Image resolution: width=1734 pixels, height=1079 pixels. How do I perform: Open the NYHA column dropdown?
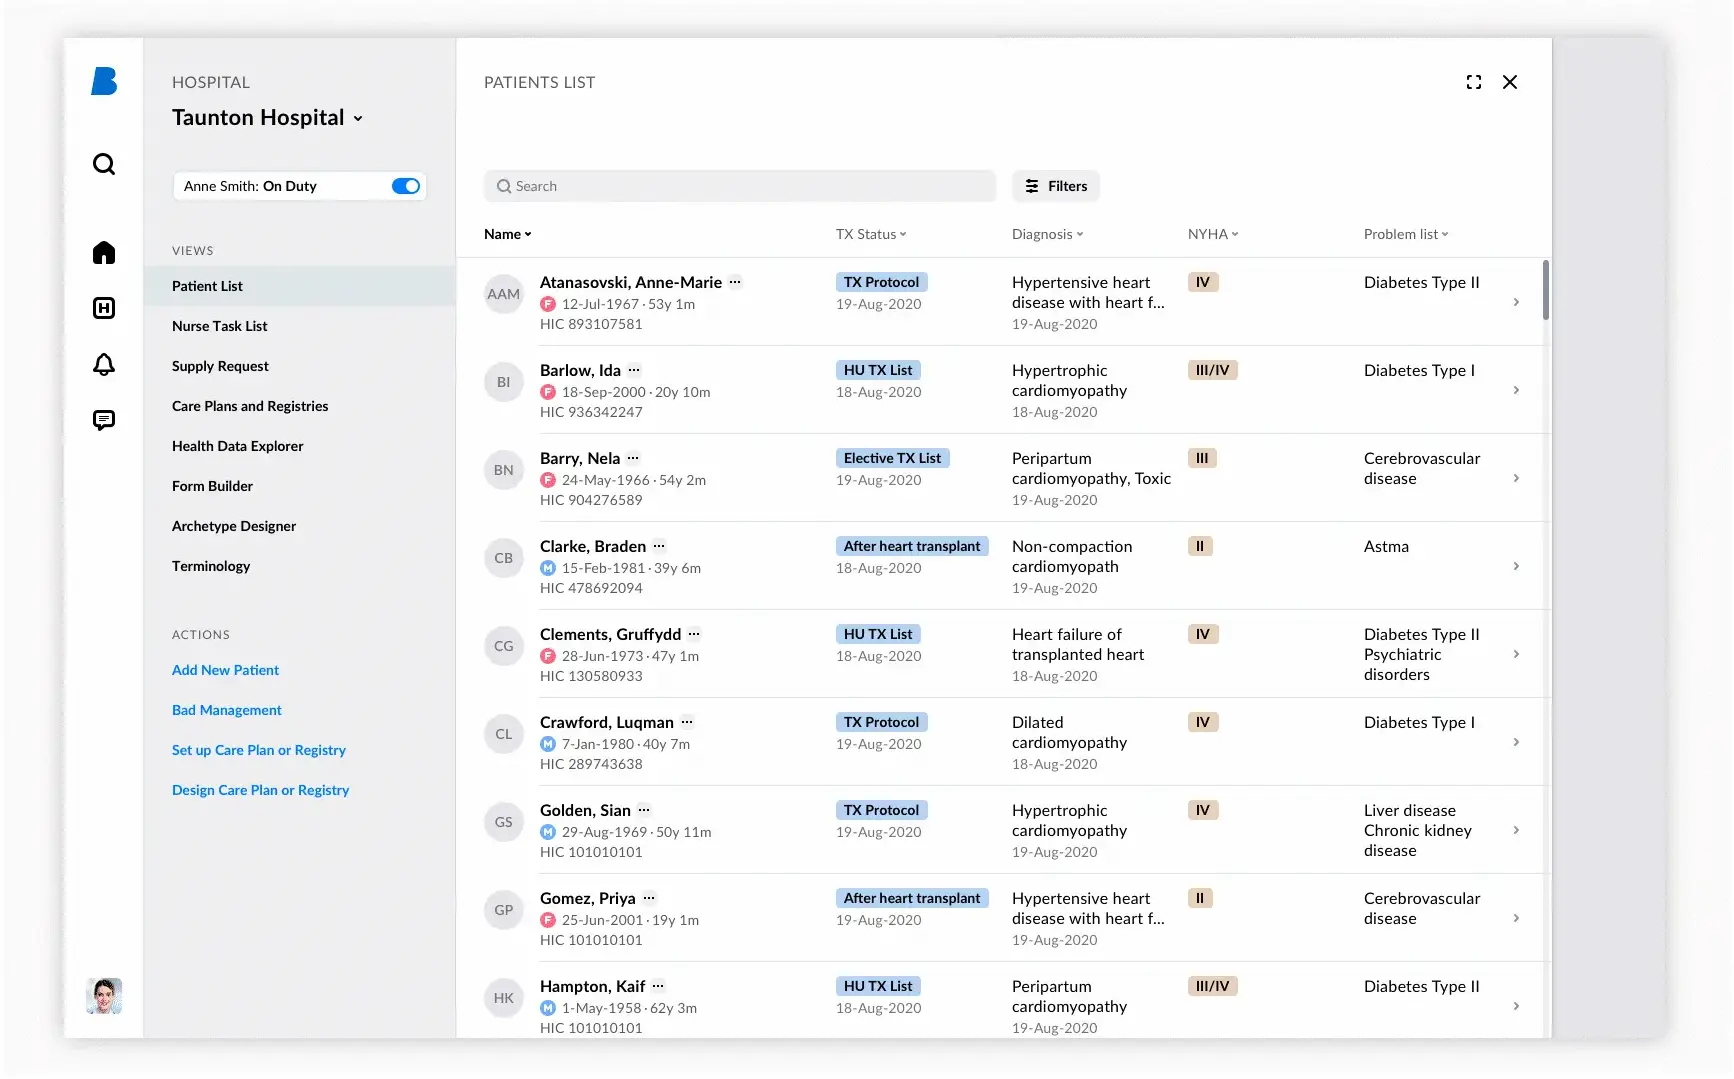tap(1213, 234)
